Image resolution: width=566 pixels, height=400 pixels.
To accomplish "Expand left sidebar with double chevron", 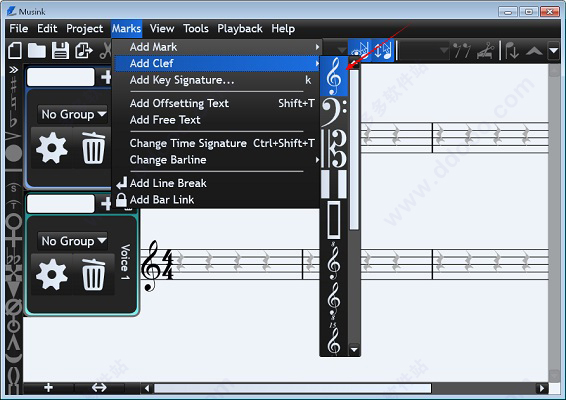I will click(13, 69).
